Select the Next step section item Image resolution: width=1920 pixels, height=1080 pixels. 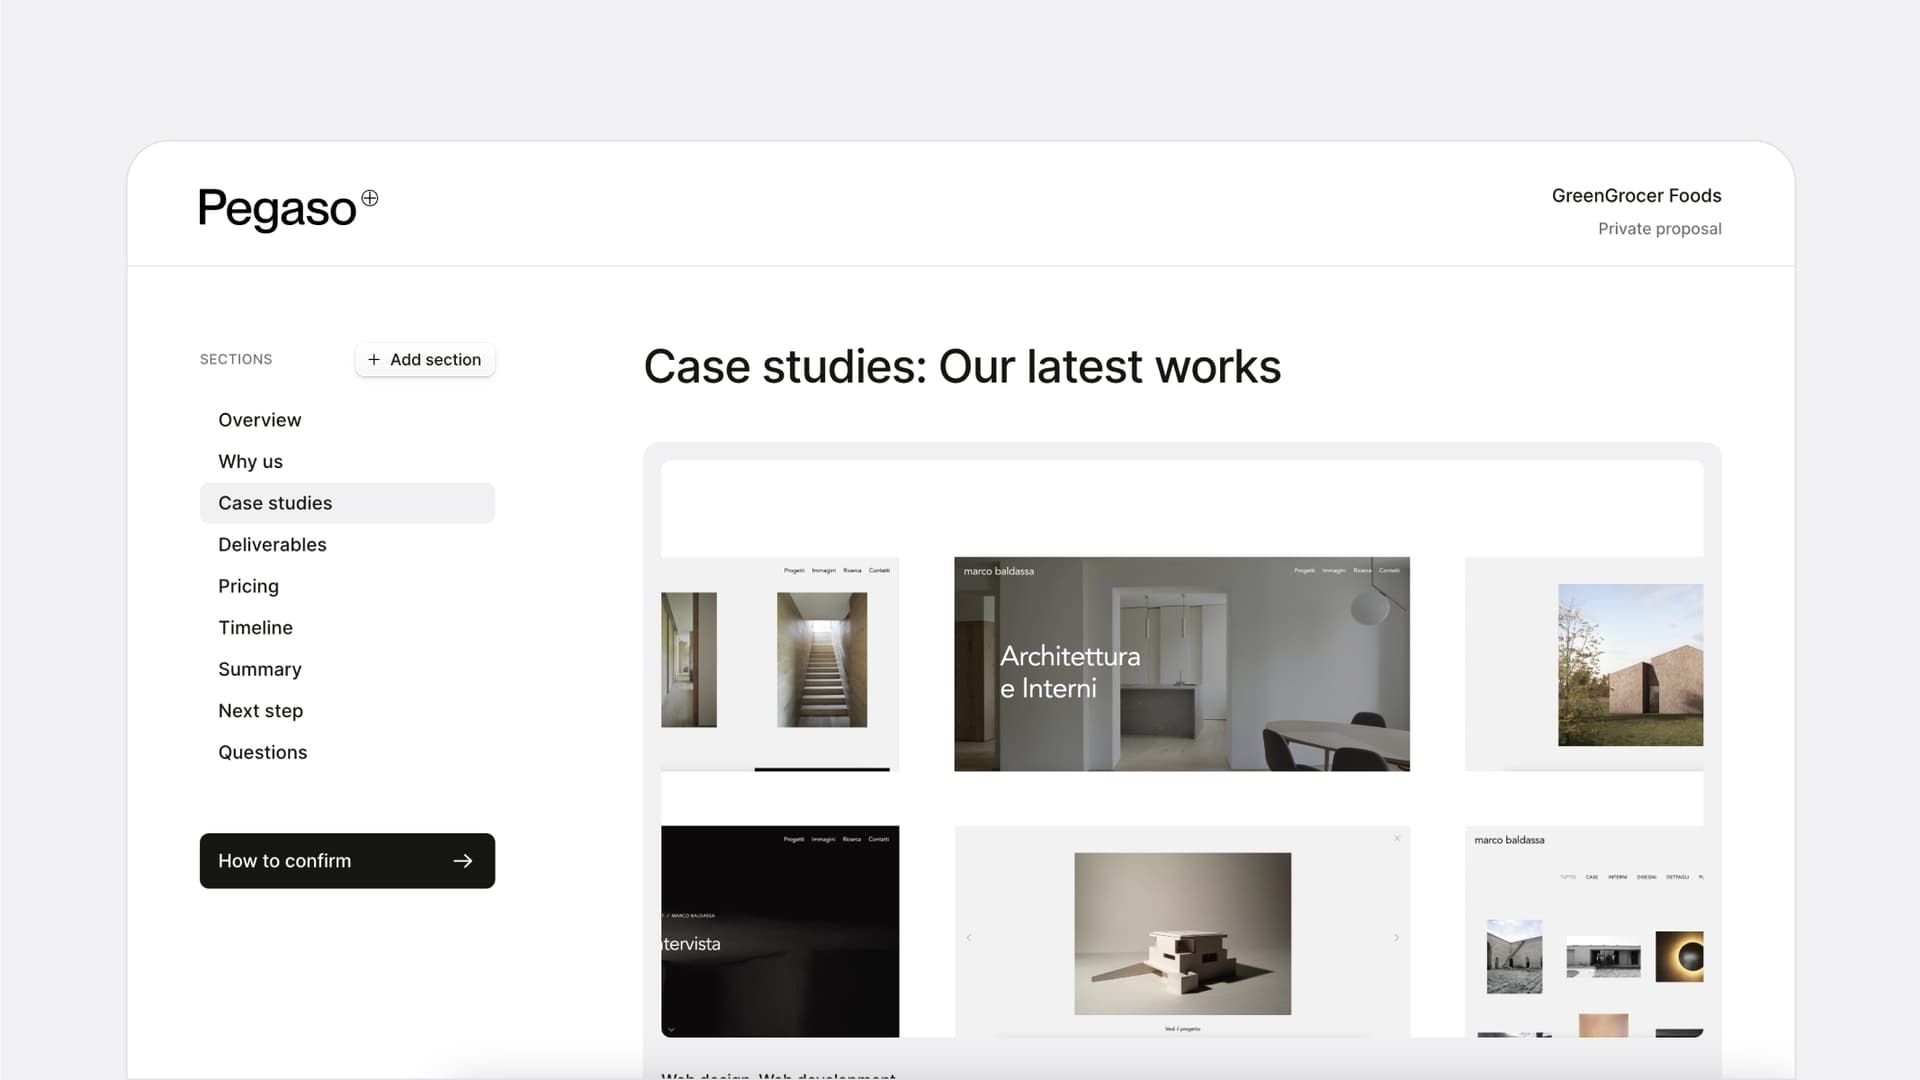tap(260, 711)
